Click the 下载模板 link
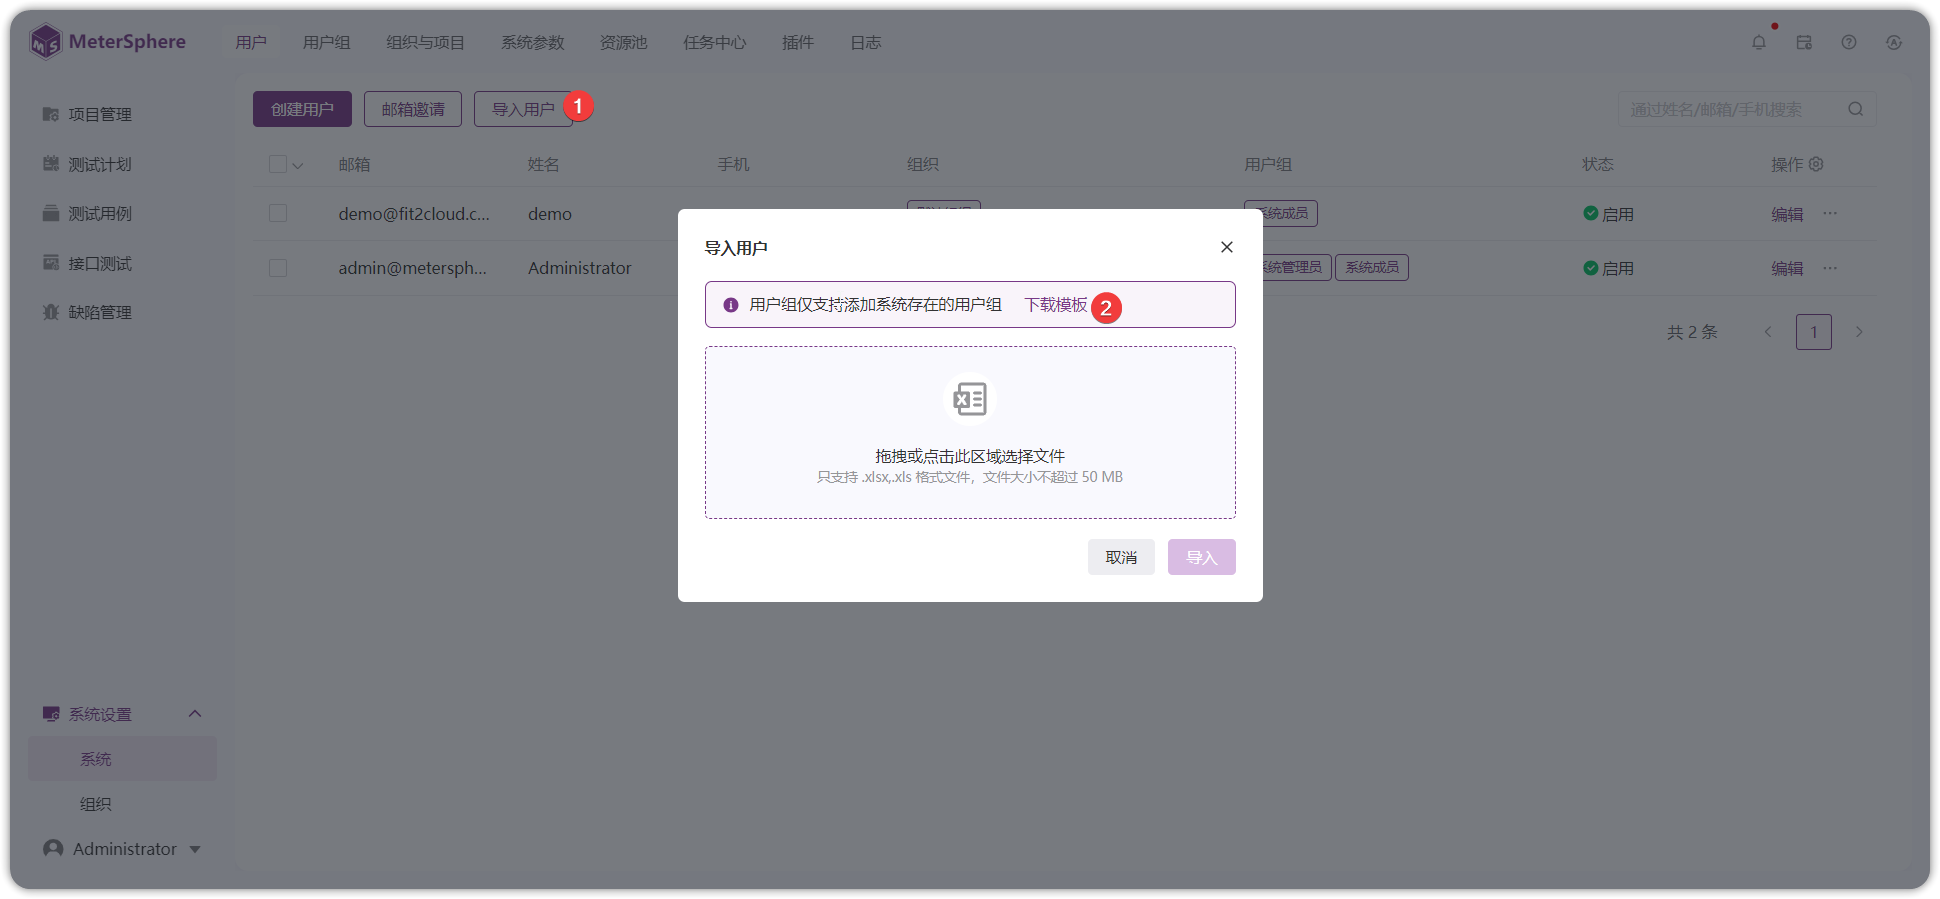 (1056, 305)
